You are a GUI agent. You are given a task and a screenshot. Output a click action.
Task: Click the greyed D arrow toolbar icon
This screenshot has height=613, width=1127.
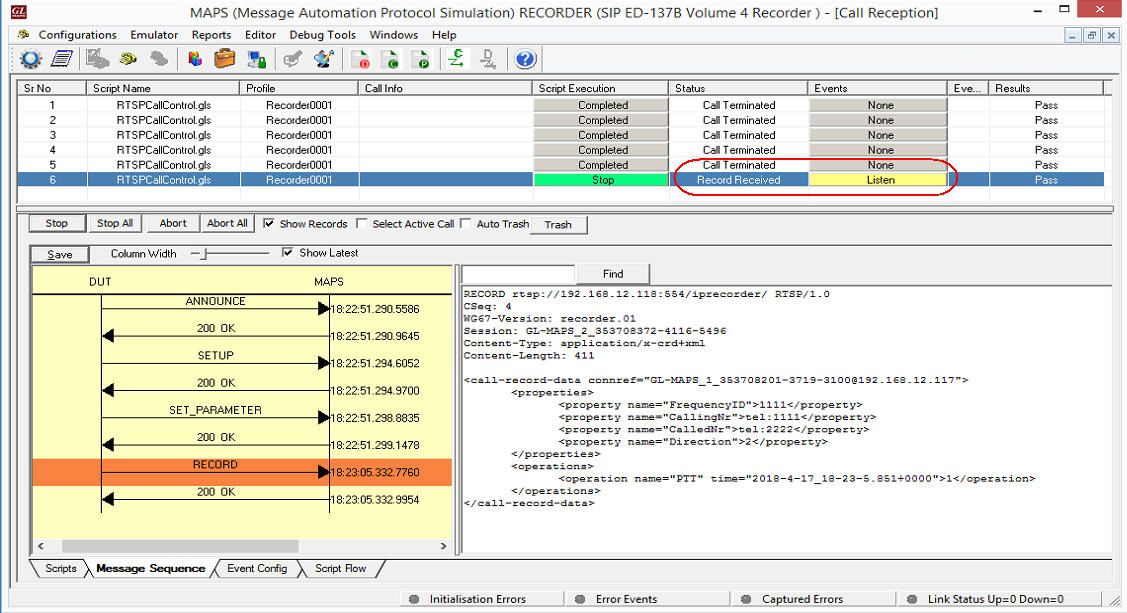[x=488, y=59]
